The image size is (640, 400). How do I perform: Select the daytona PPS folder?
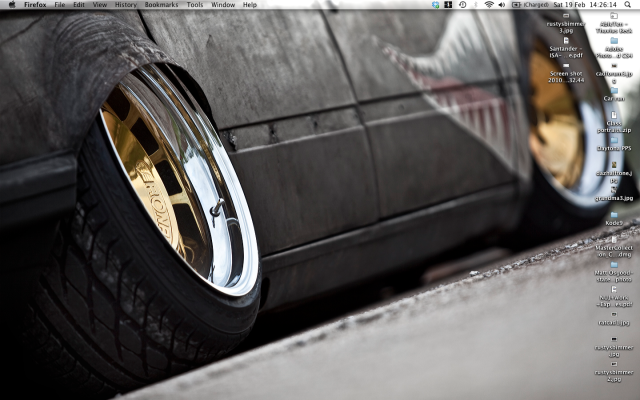614,144
